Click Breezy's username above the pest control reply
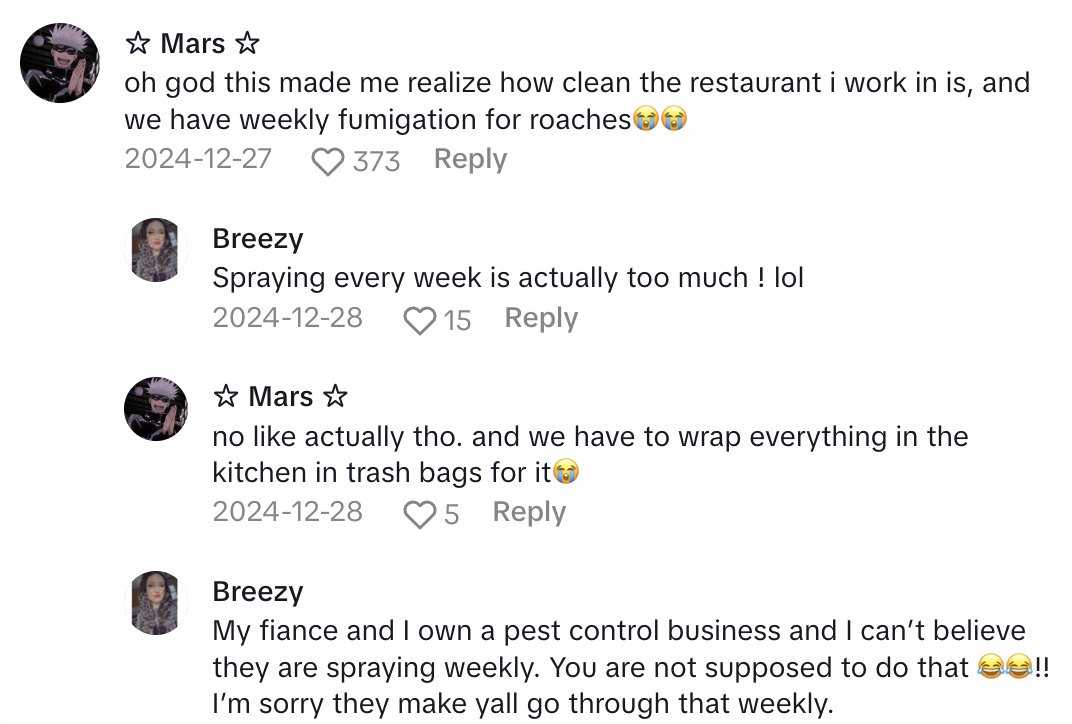Viewport: 1072px width, 724px height. click(x=258, y=591)
